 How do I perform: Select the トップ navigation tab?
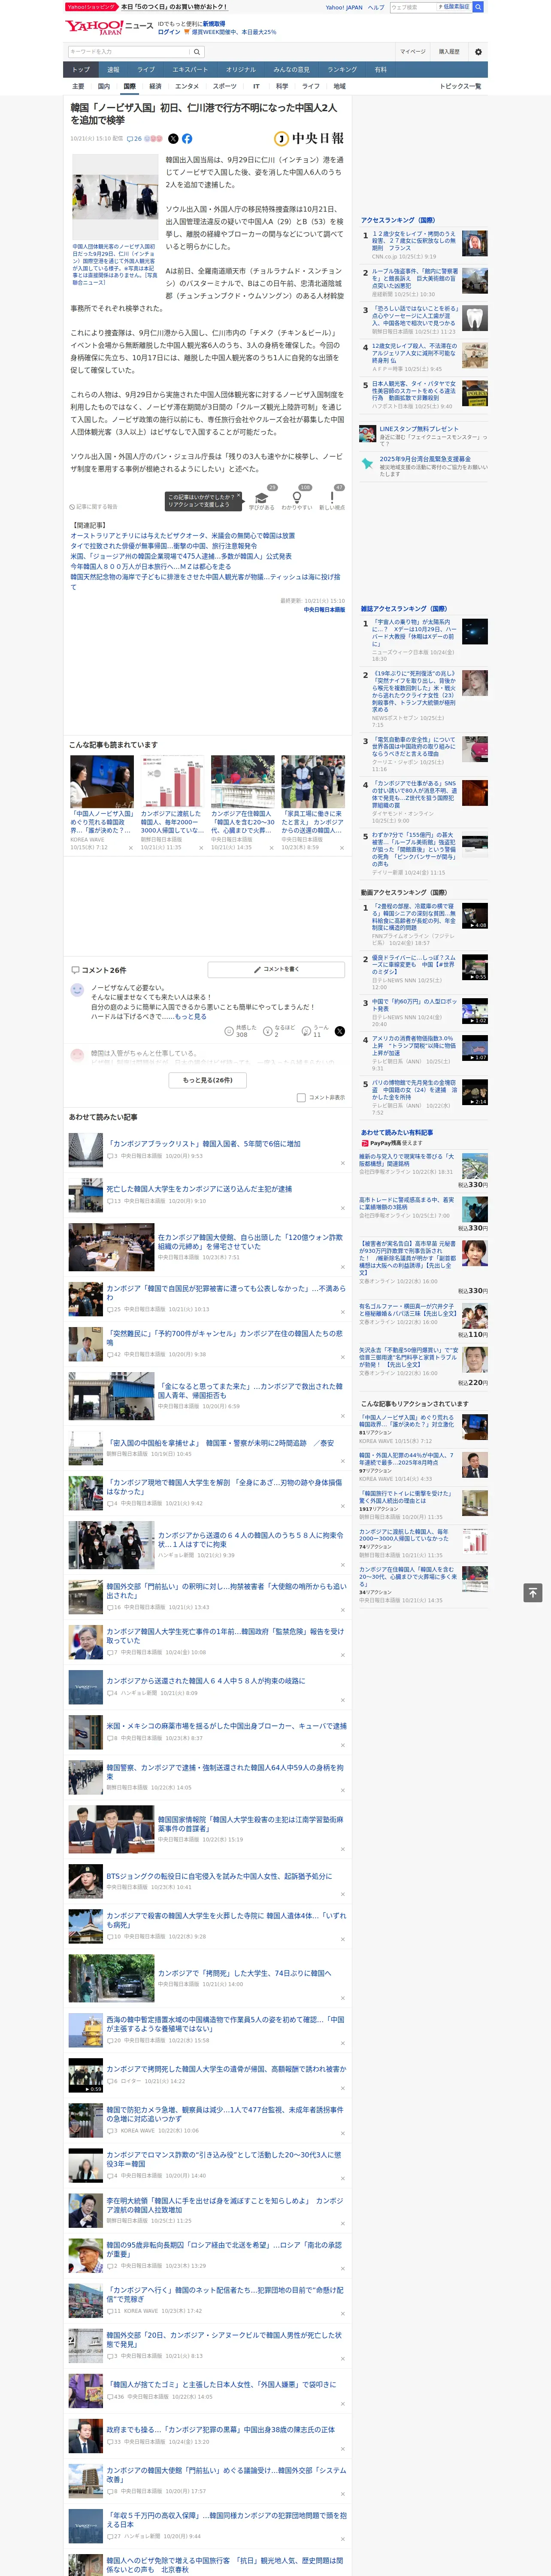click(81, 70)
